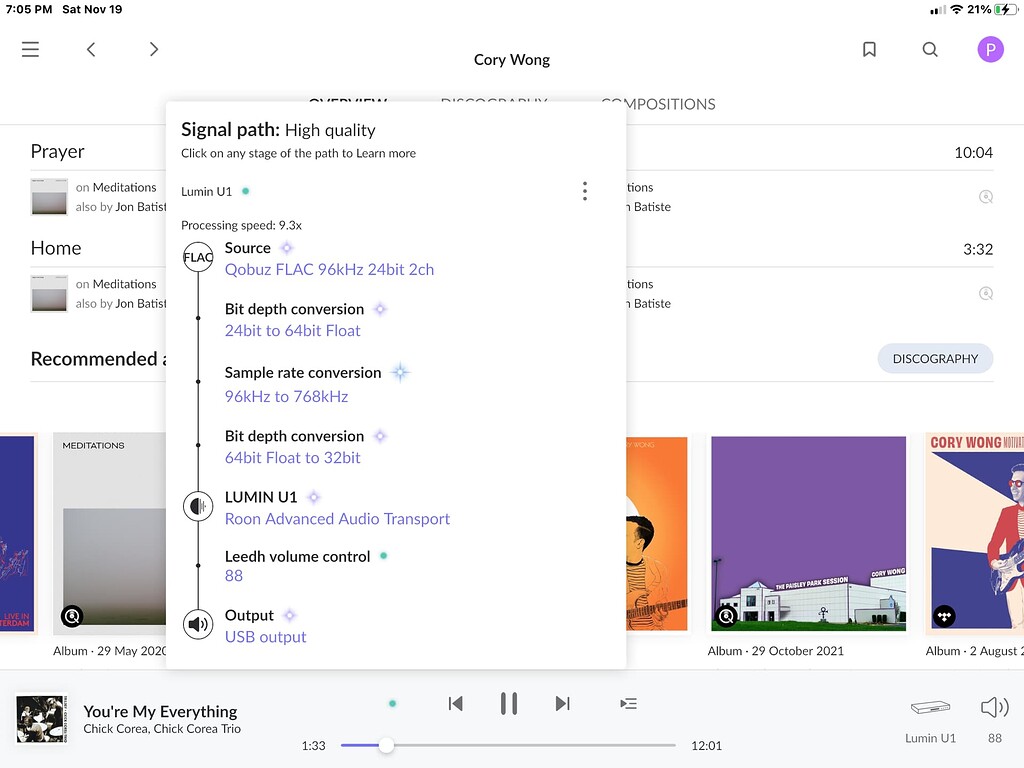Switch to the DISCOGRAPHY tab
1024x768 pixels.
pyautogui.click(x=493, y=103)
